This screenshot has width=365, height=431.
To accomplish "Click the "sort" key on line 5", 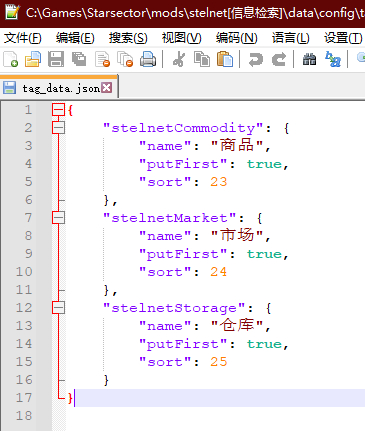I will click(165, 182).
